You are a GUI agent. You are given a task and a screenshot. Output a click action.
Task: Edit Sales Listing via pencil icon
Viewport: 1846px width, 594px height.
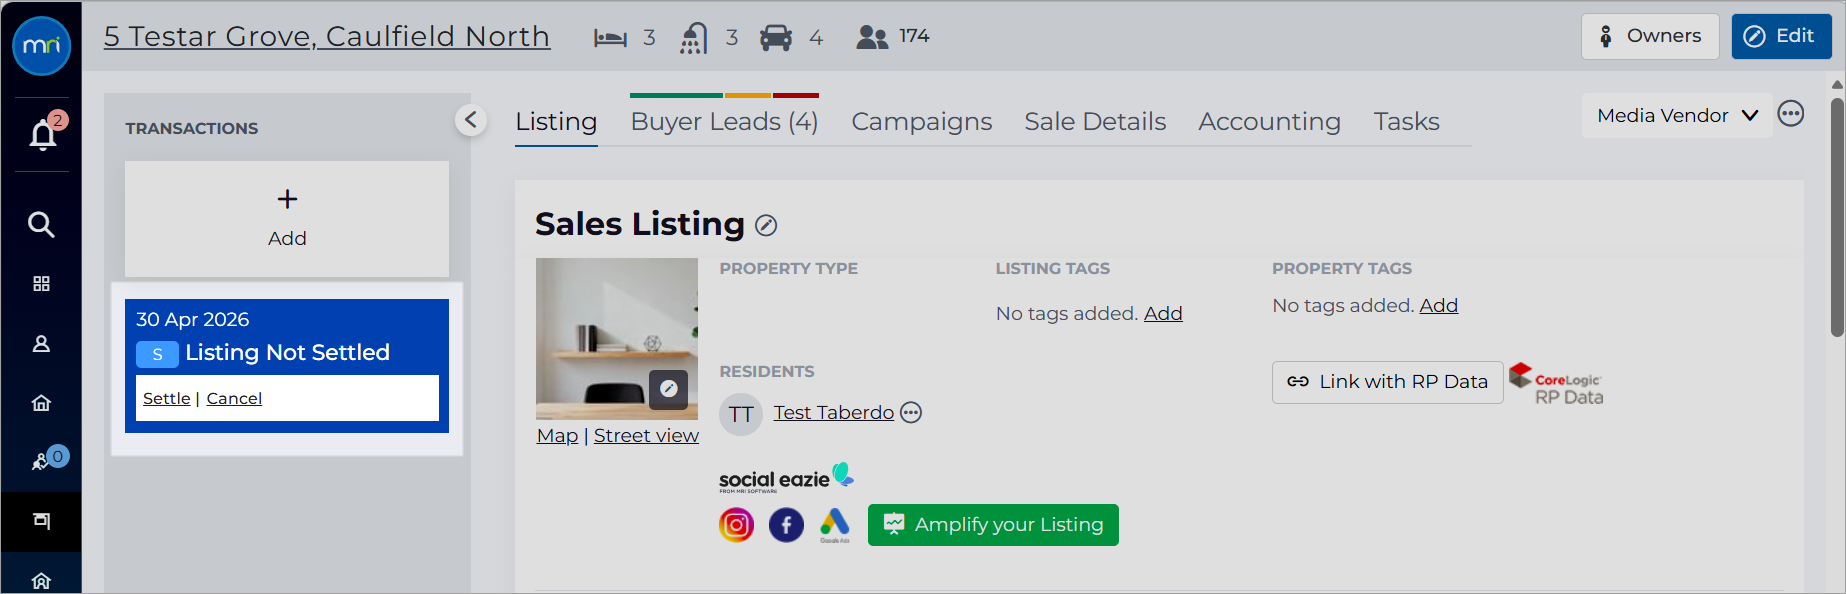pyautogui.click(x=766, y=226)
